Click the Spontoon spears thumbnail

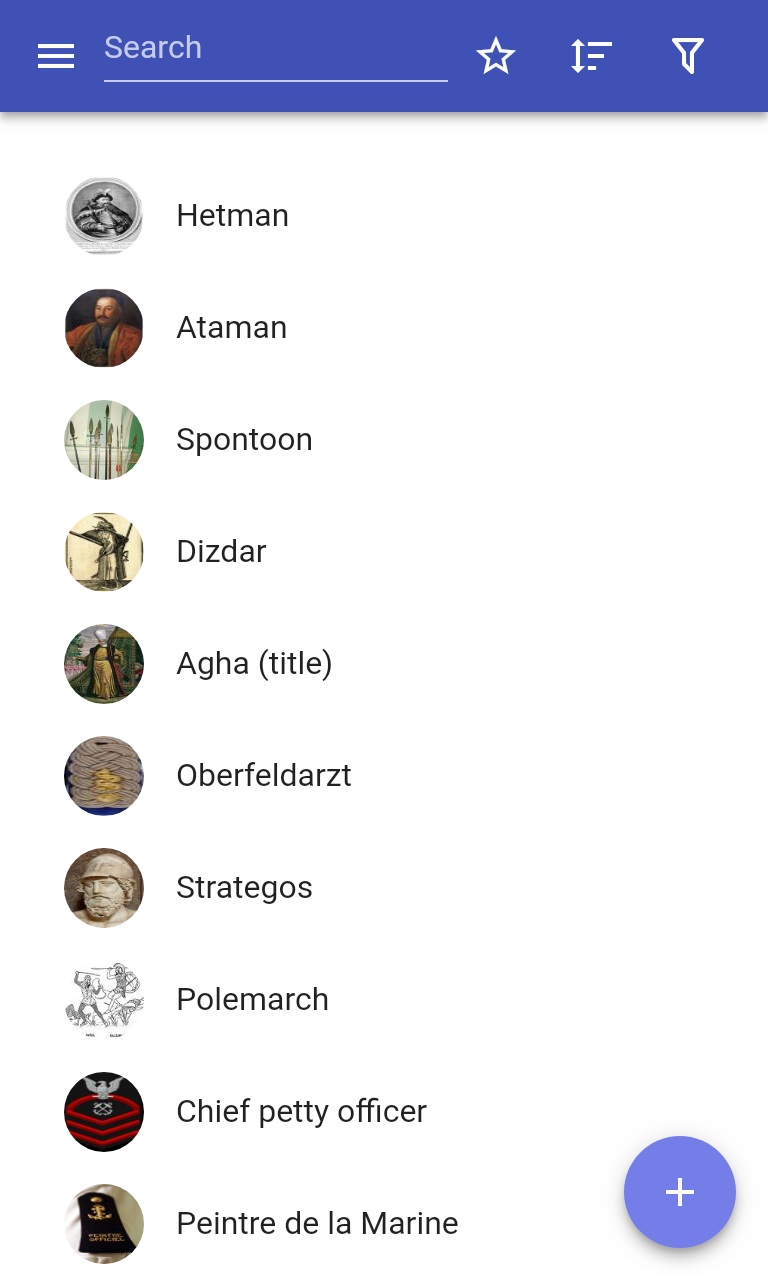tap(104, 440)
